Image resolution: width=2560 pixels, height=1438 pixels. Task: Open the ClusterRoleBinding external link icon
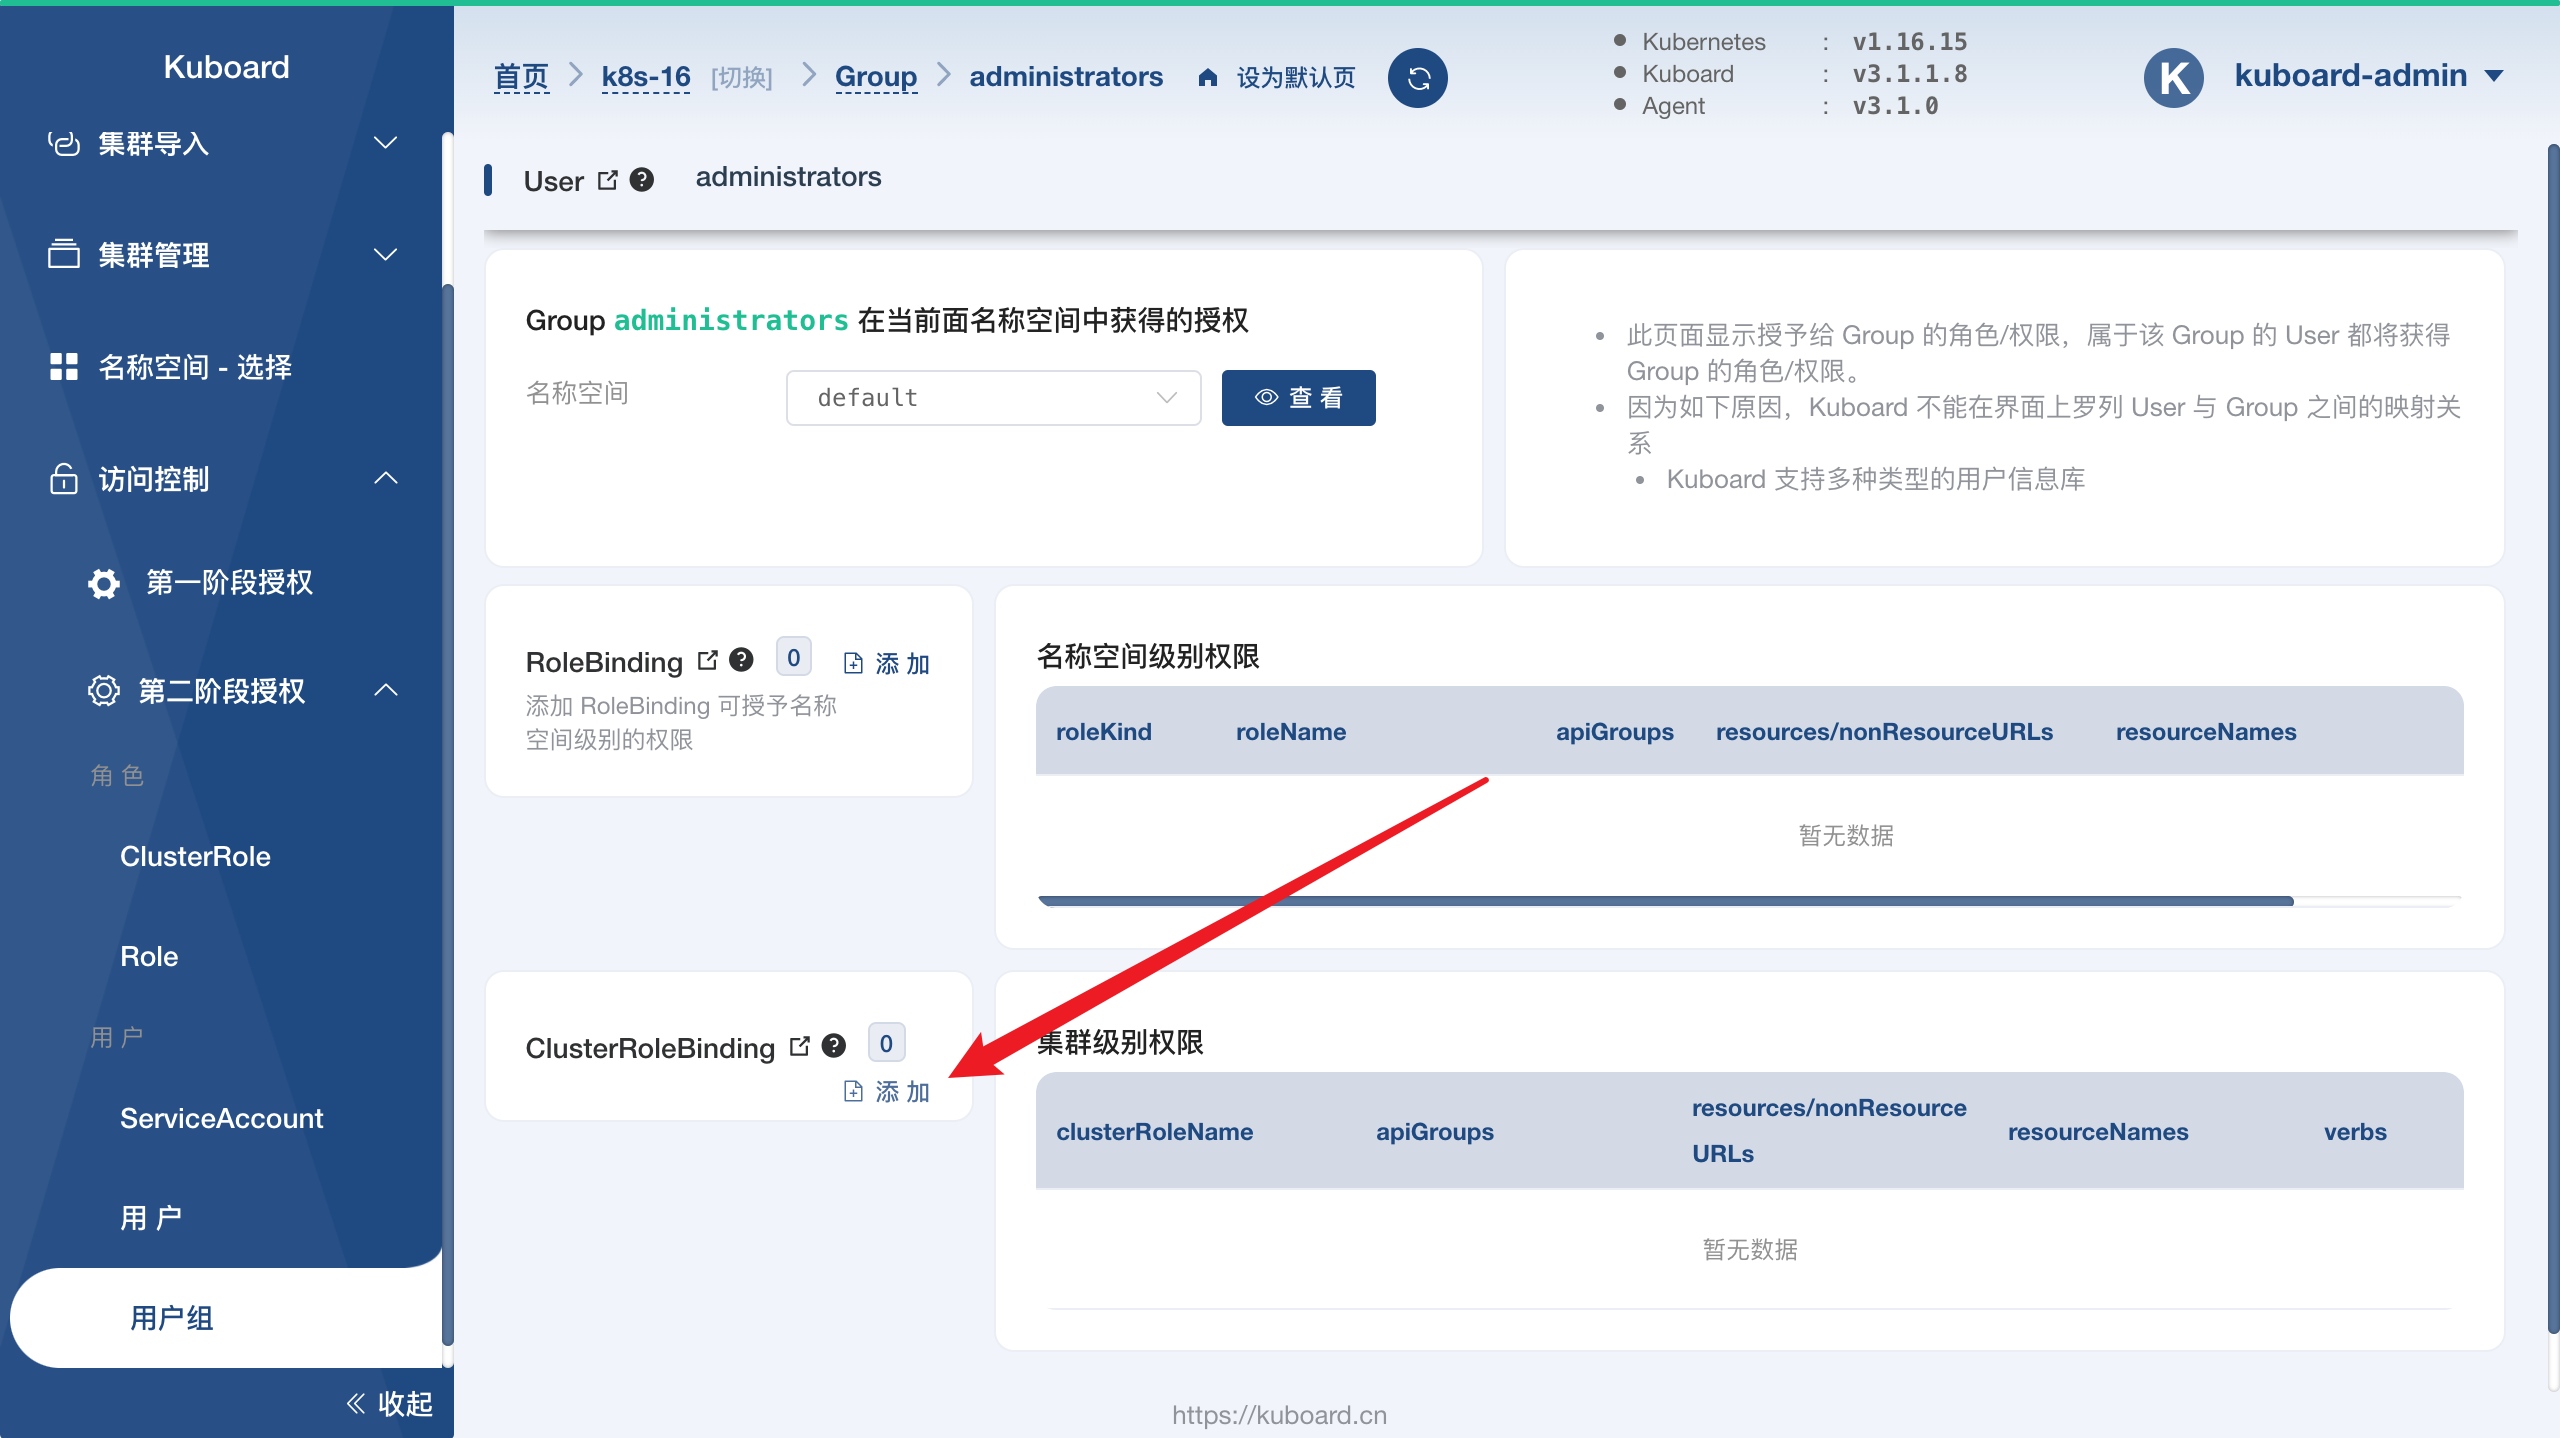pos(800,1046)
